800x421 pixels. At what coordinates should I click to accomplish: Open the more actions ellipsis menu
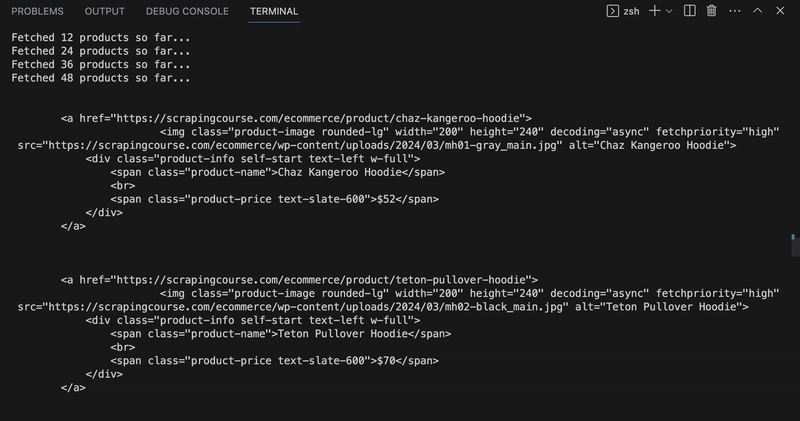click(734, 11)
